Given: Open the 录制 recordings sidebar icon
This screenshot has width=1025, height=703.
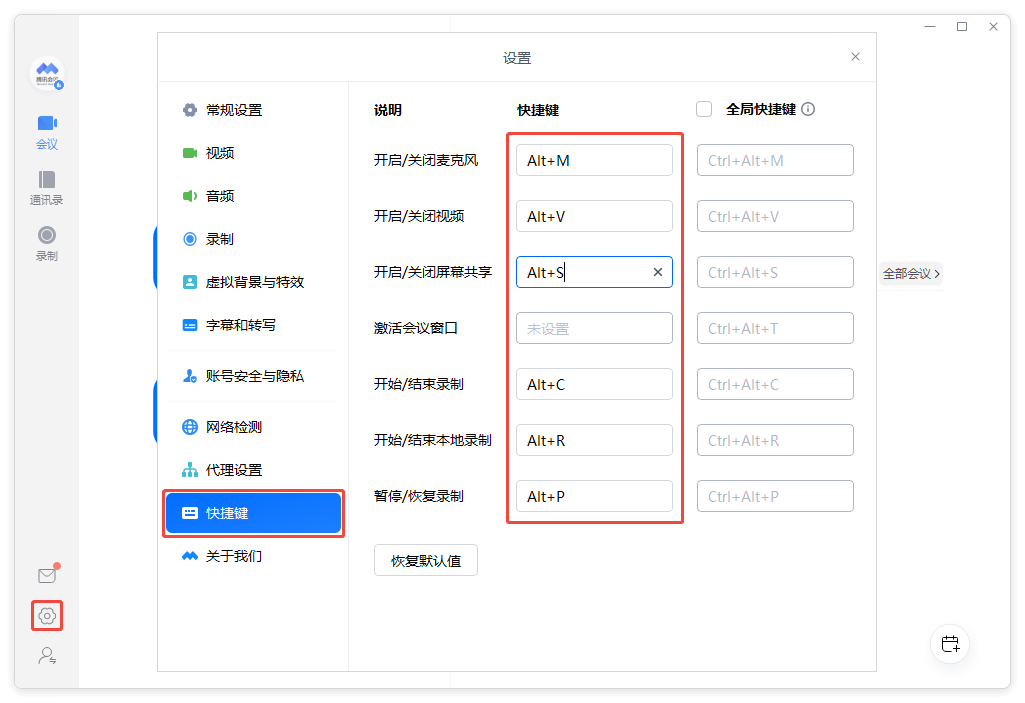Looking at the screenshot, I should 46,244.
